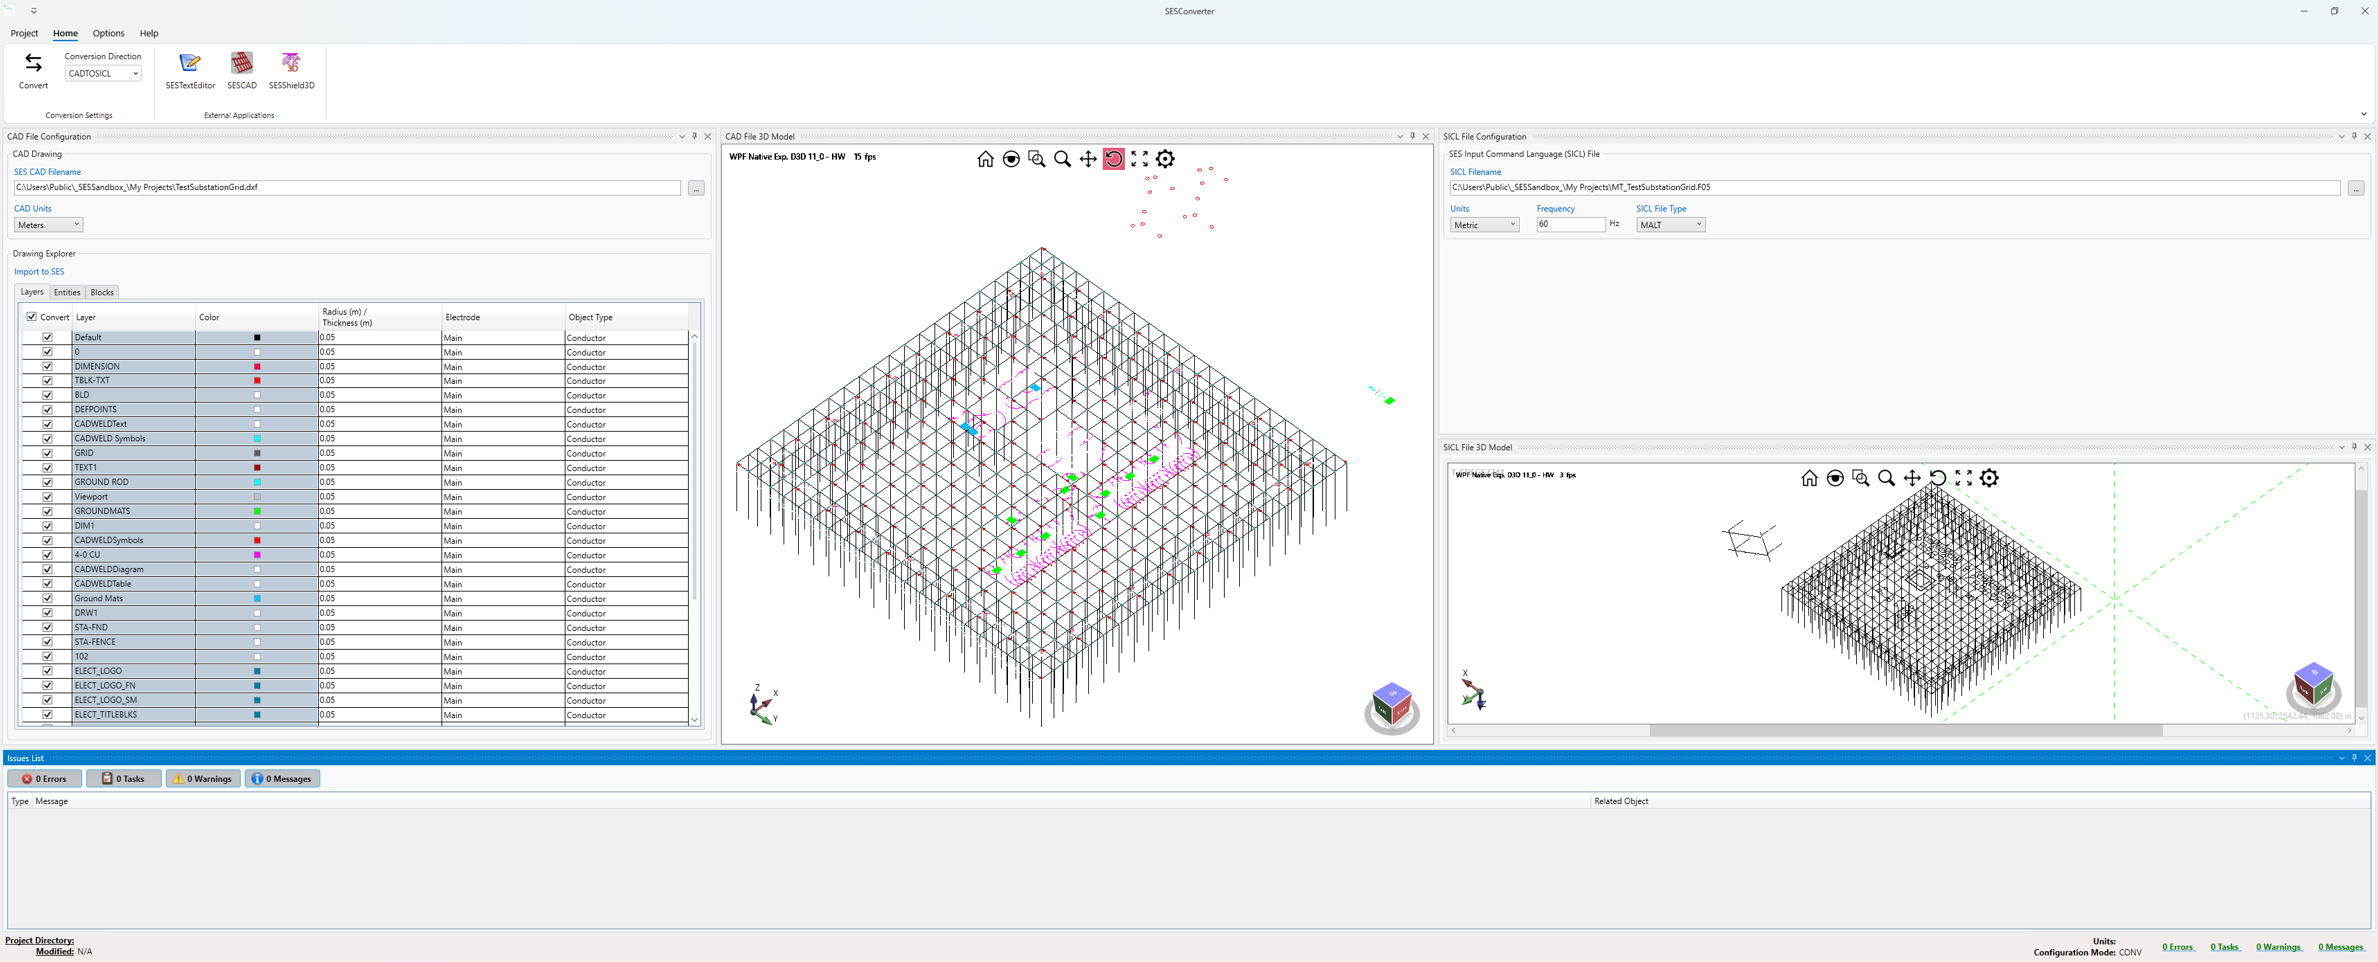2378x962 pixels.
Task: Toggle the Convert all layers header checkbox
Action: (x=32, y=317)
